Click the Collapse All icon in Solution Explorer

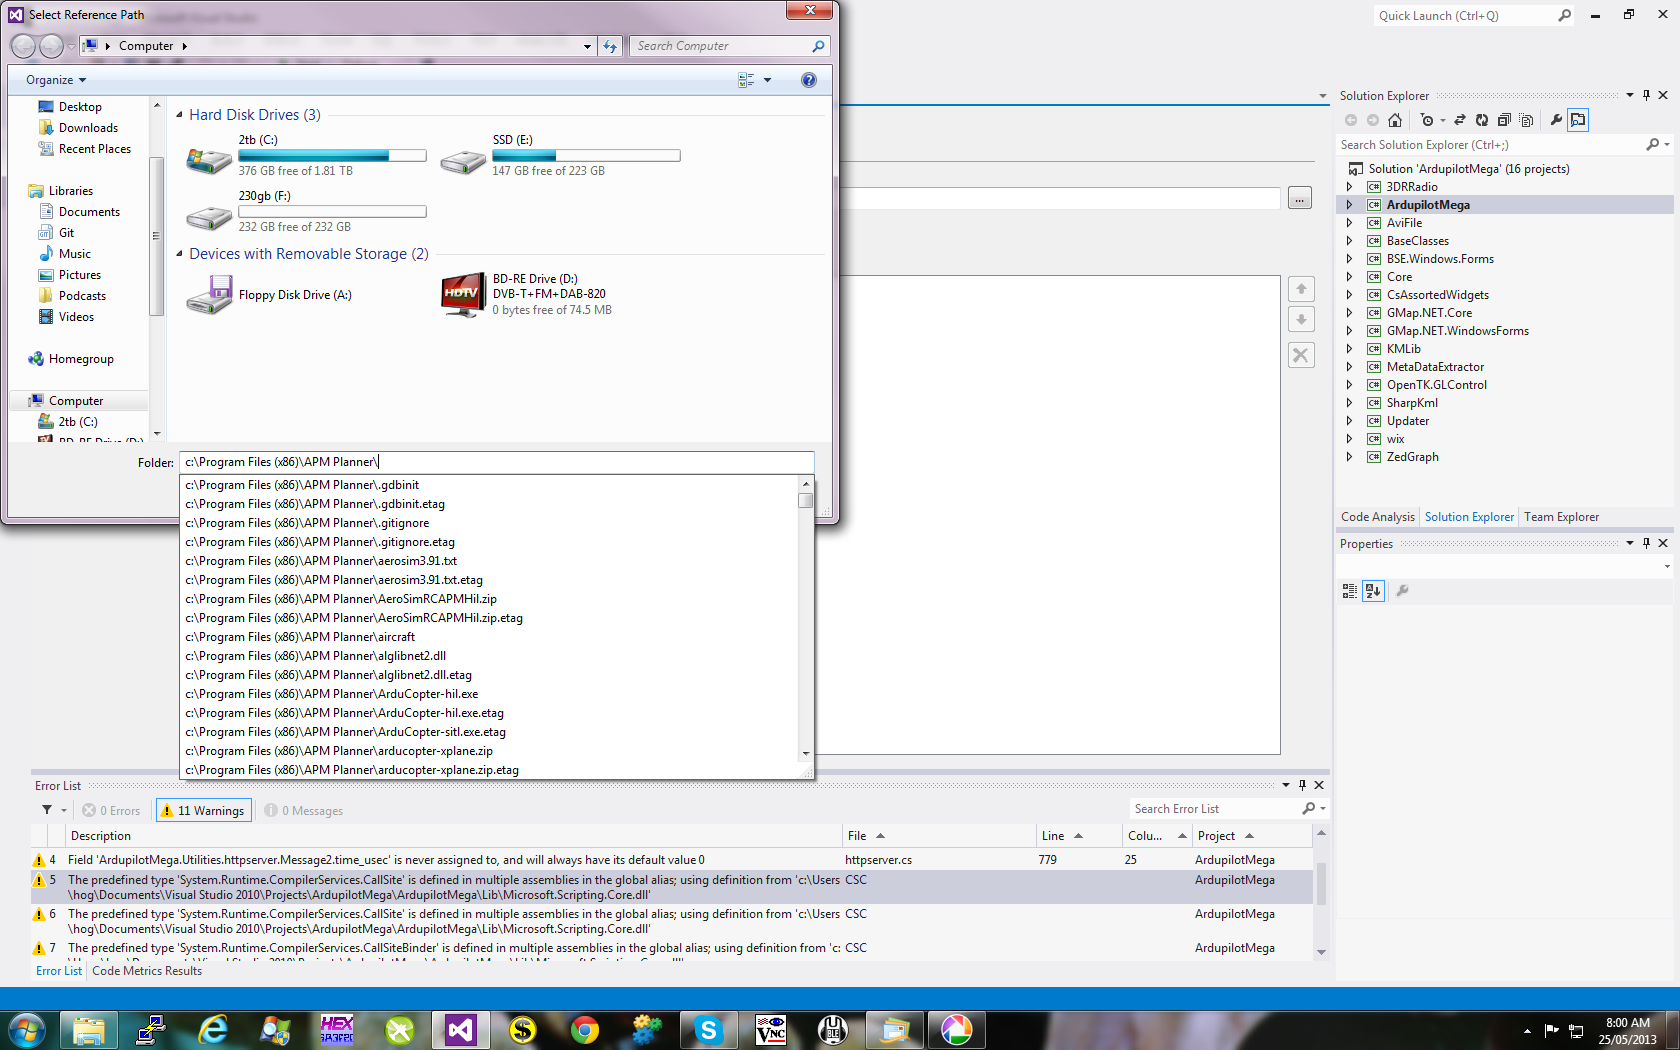[1504, 120]
